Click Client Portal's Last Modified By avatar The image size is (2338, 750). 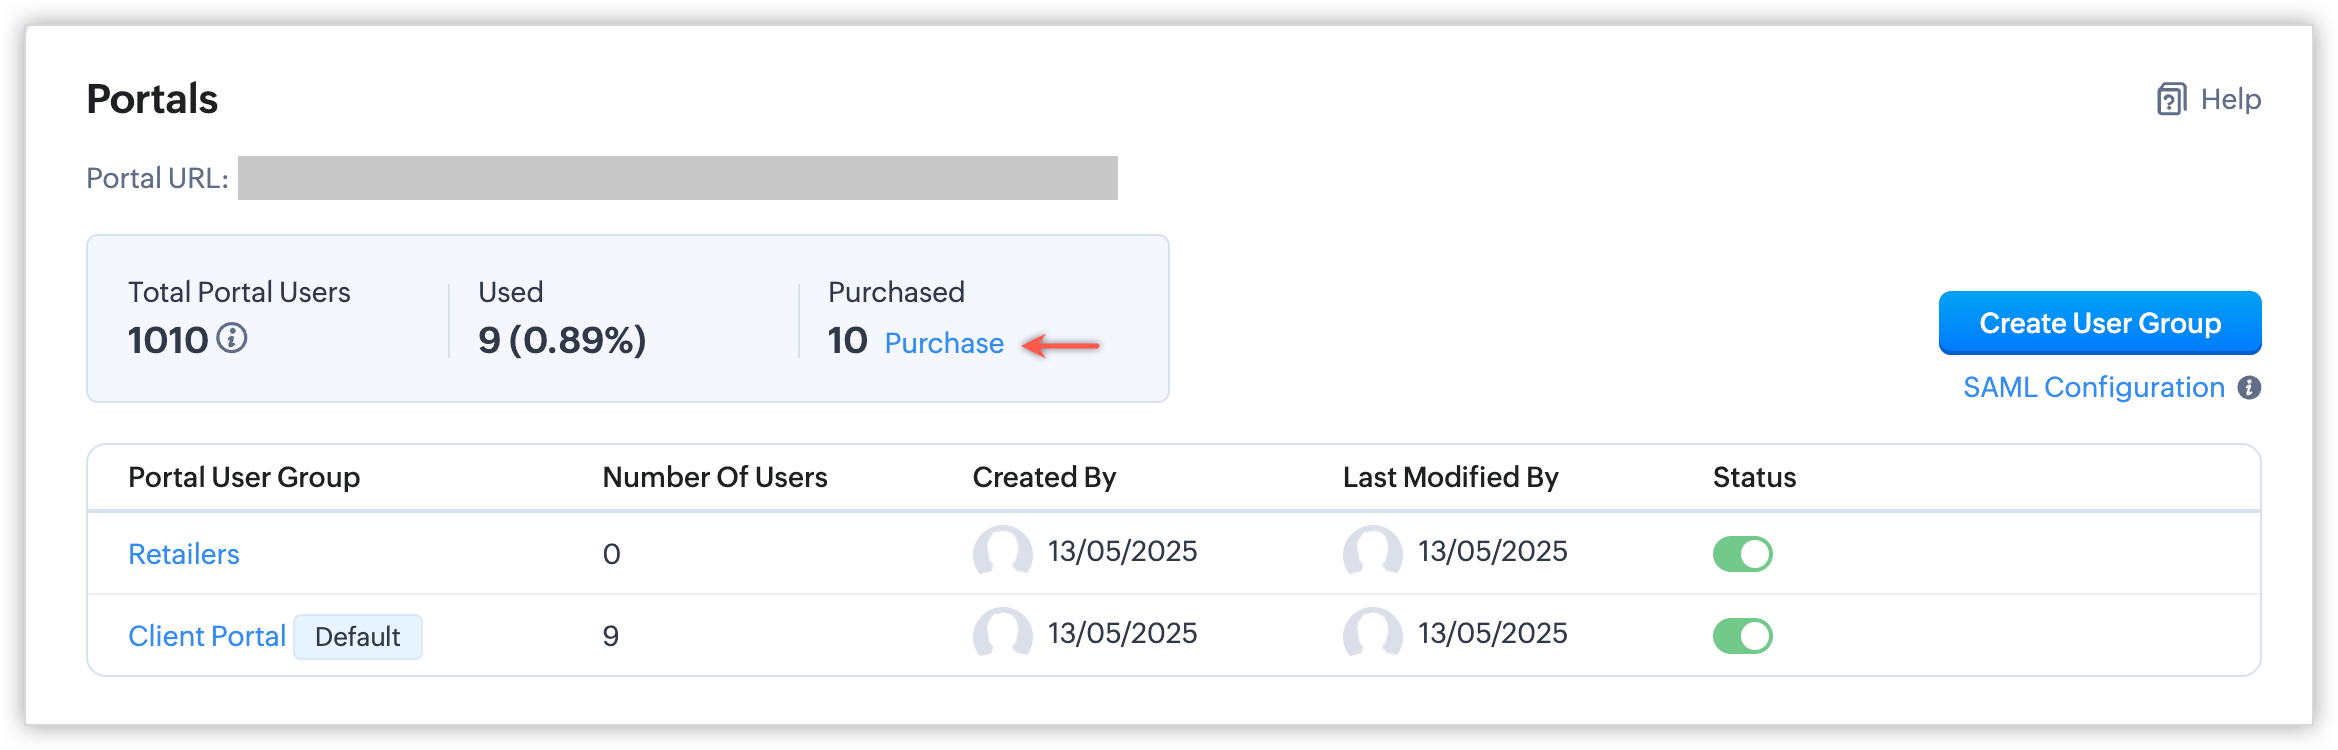[1372, 634]
